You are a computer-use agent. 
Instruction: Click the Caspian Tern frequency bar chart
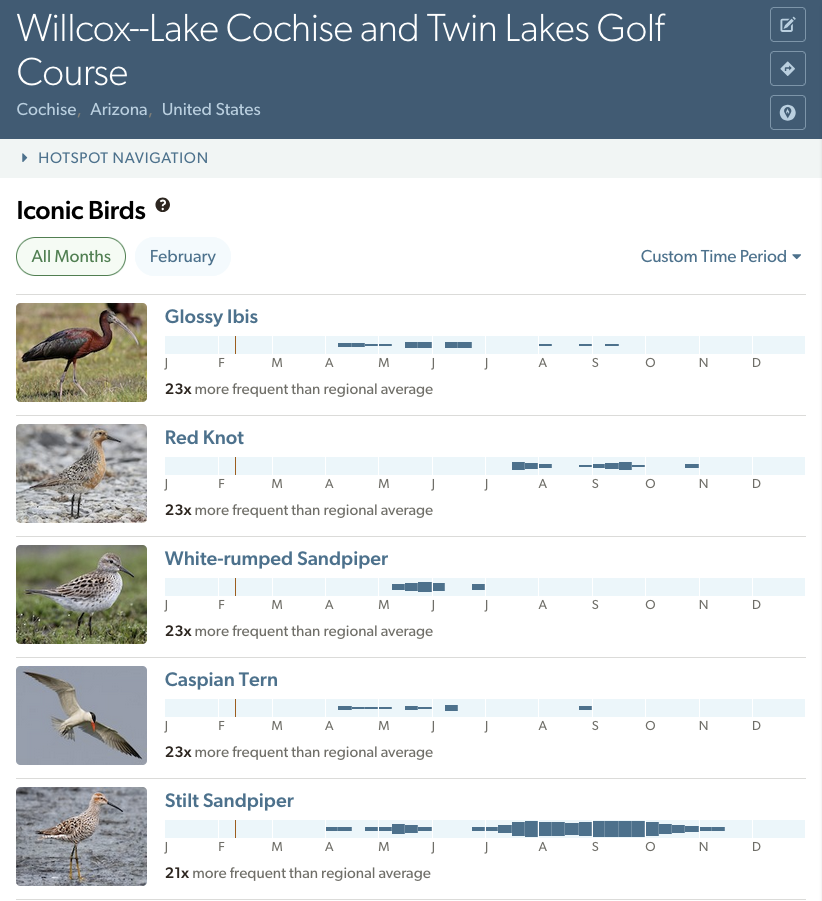coord(485,708)
